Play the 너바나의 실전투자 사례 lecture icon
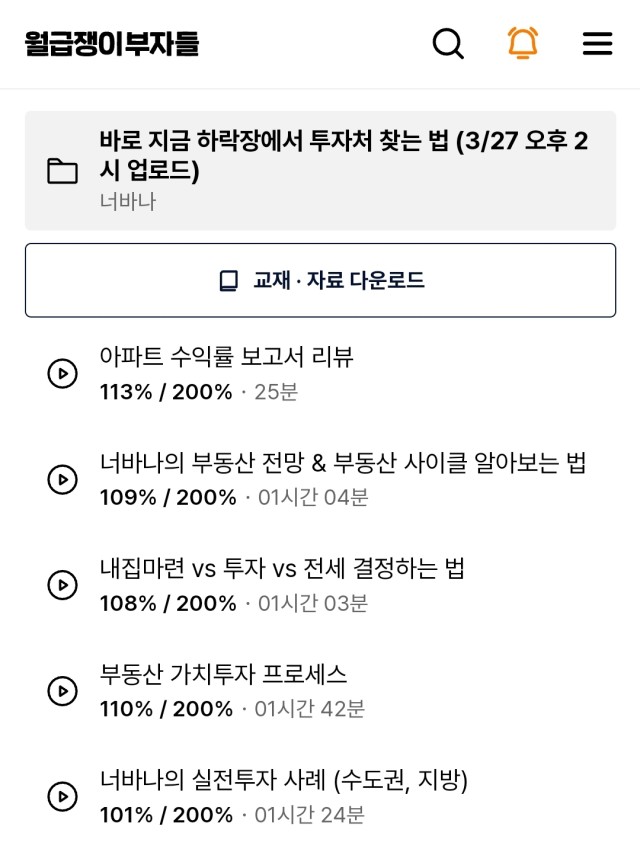640x868 pixels. click(62, 797)
